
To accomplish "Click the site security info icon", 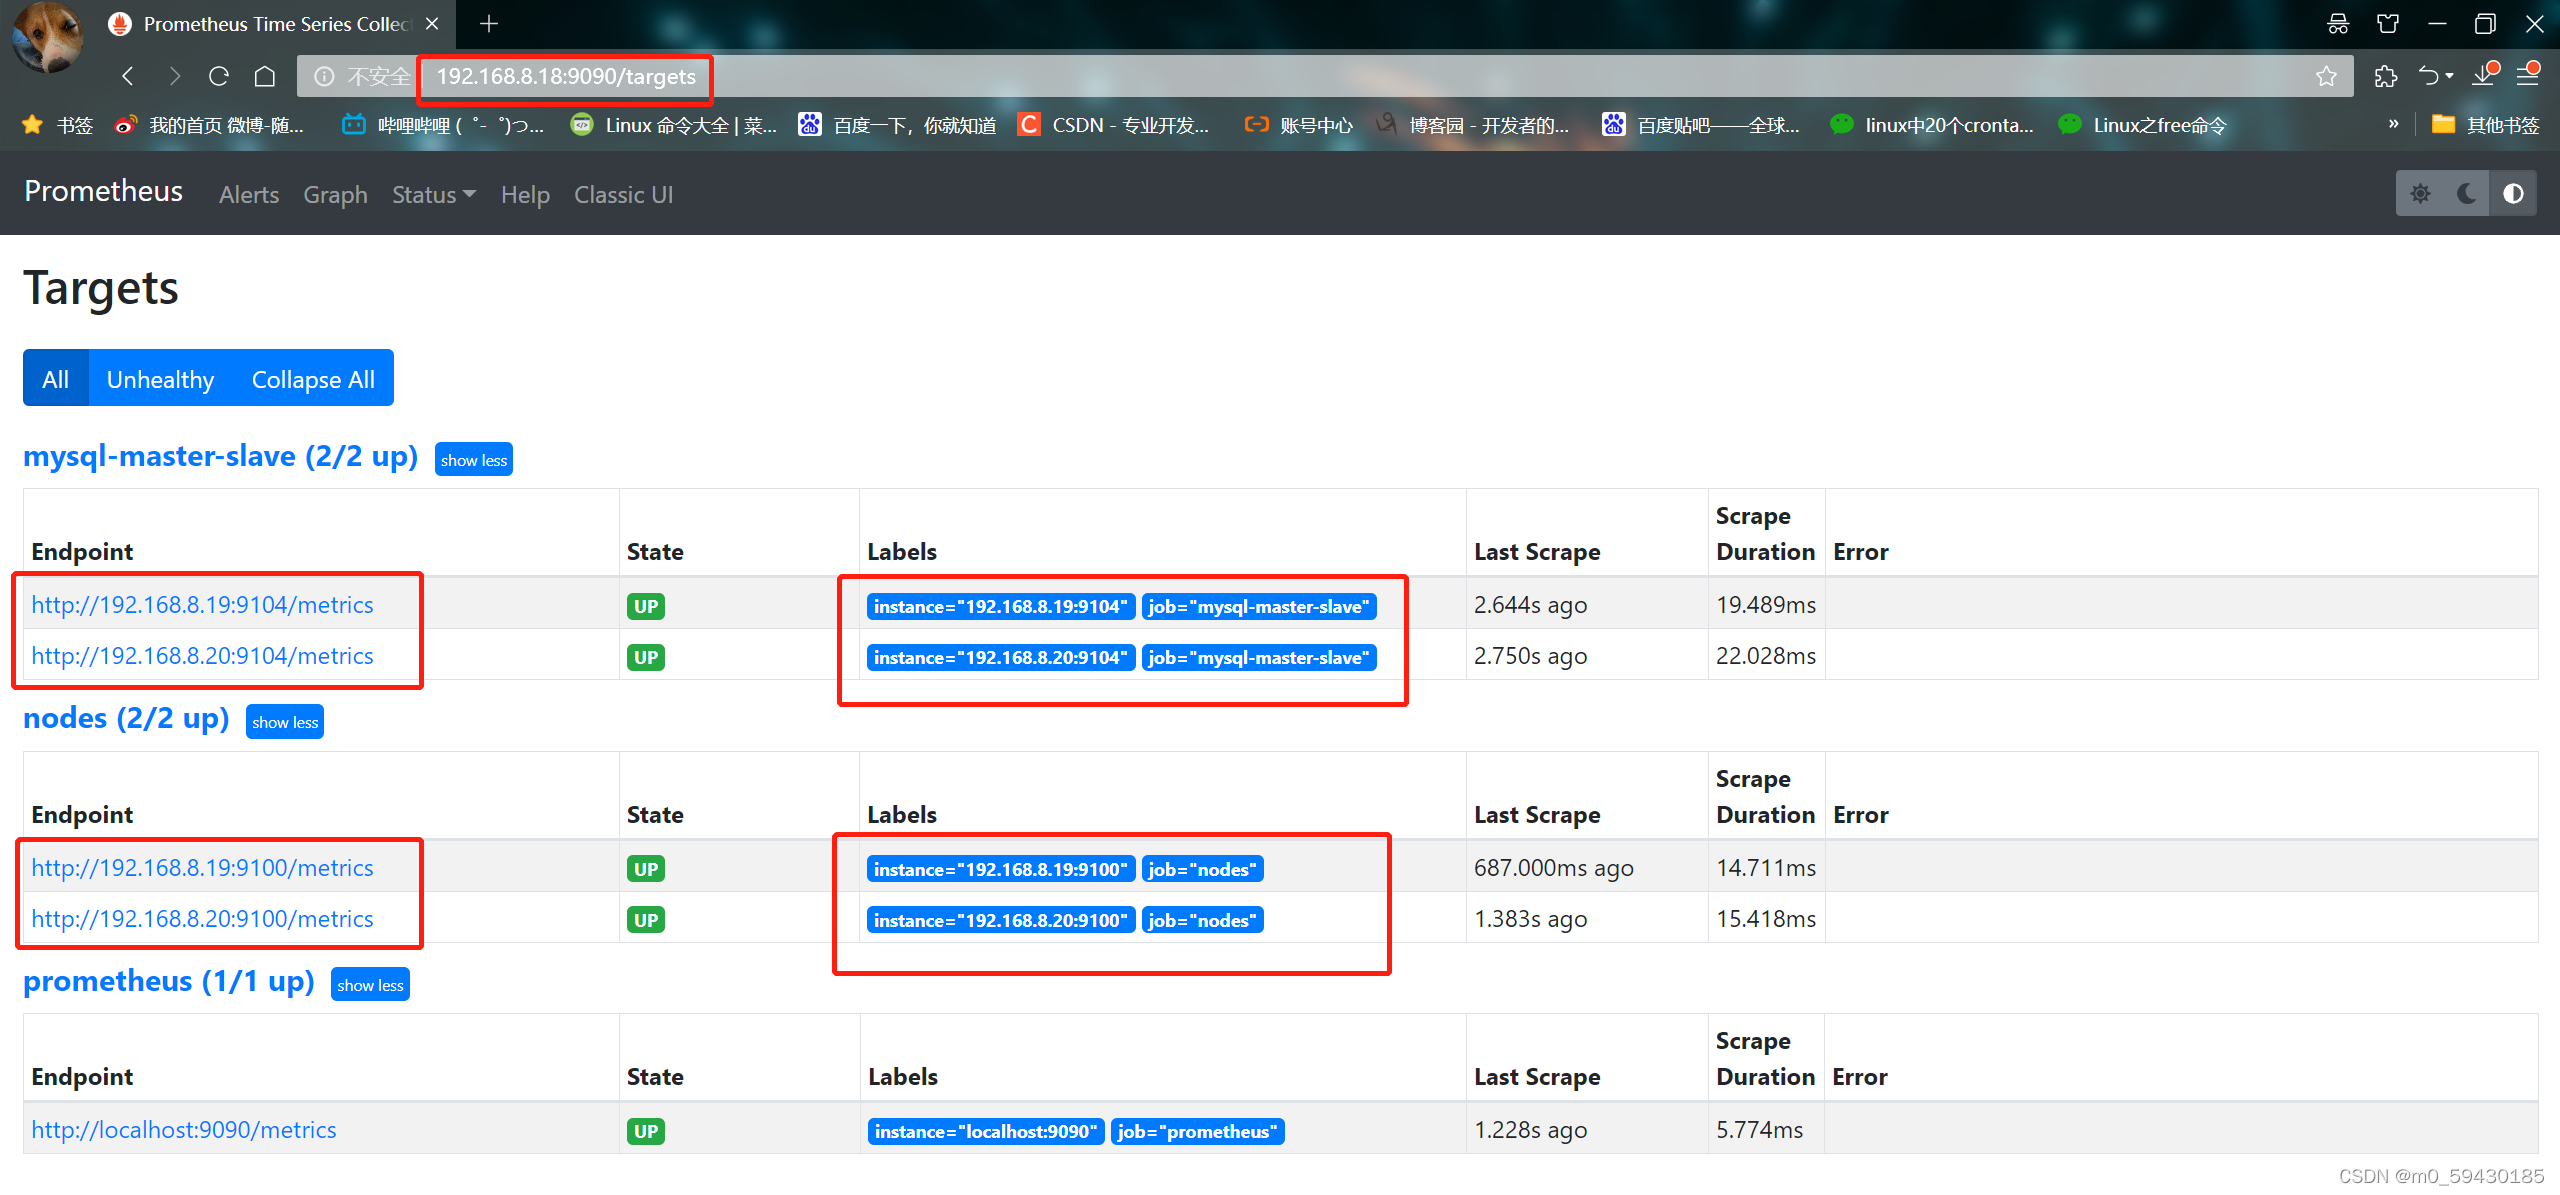I will tap(324, 76).
